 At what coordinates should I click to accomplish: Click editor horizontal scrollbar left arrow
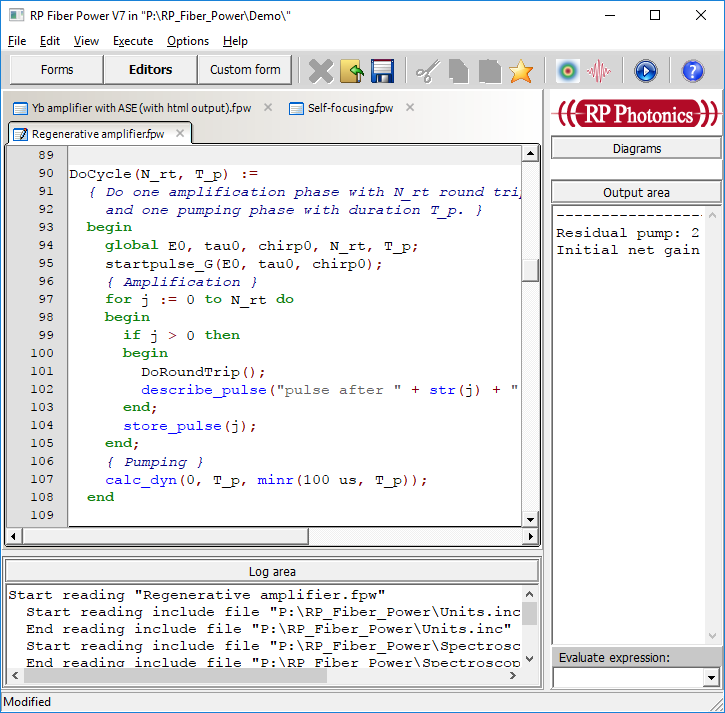click(13, 536)
